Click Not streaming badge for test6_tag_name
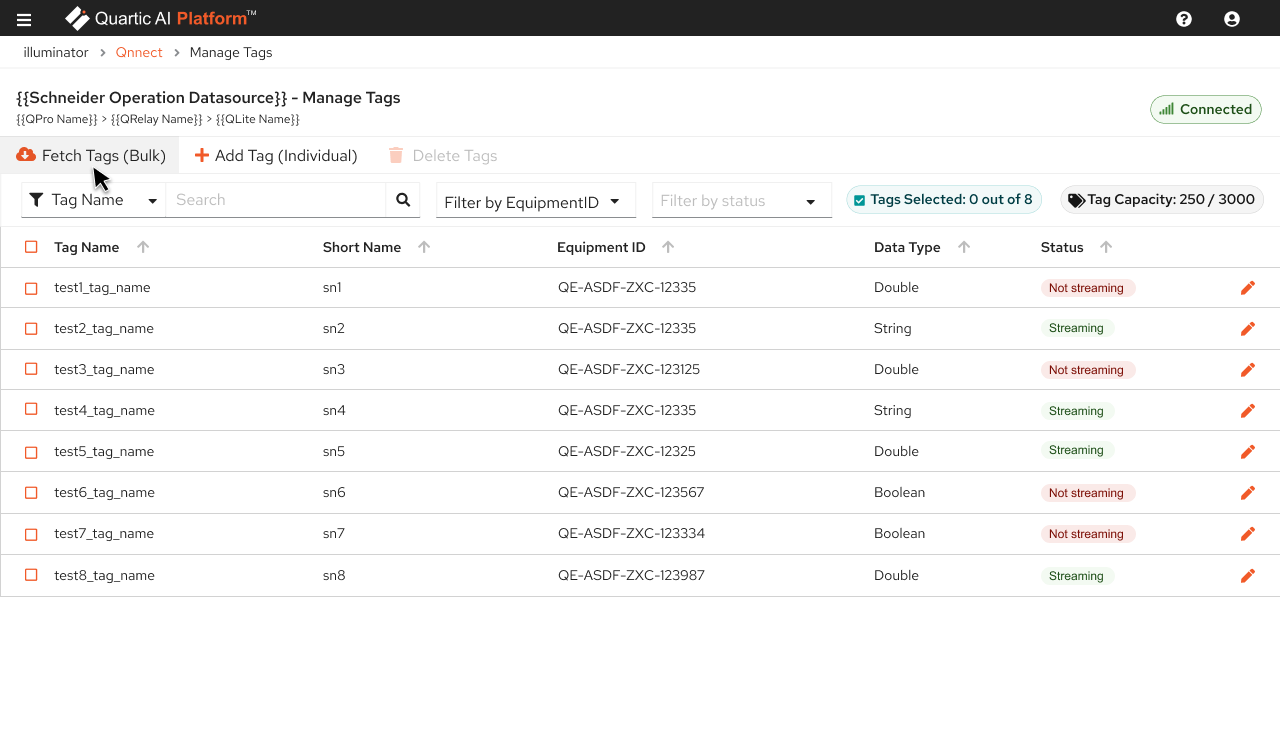This screenshot has width=1280, height=740. coord(1086,493)
